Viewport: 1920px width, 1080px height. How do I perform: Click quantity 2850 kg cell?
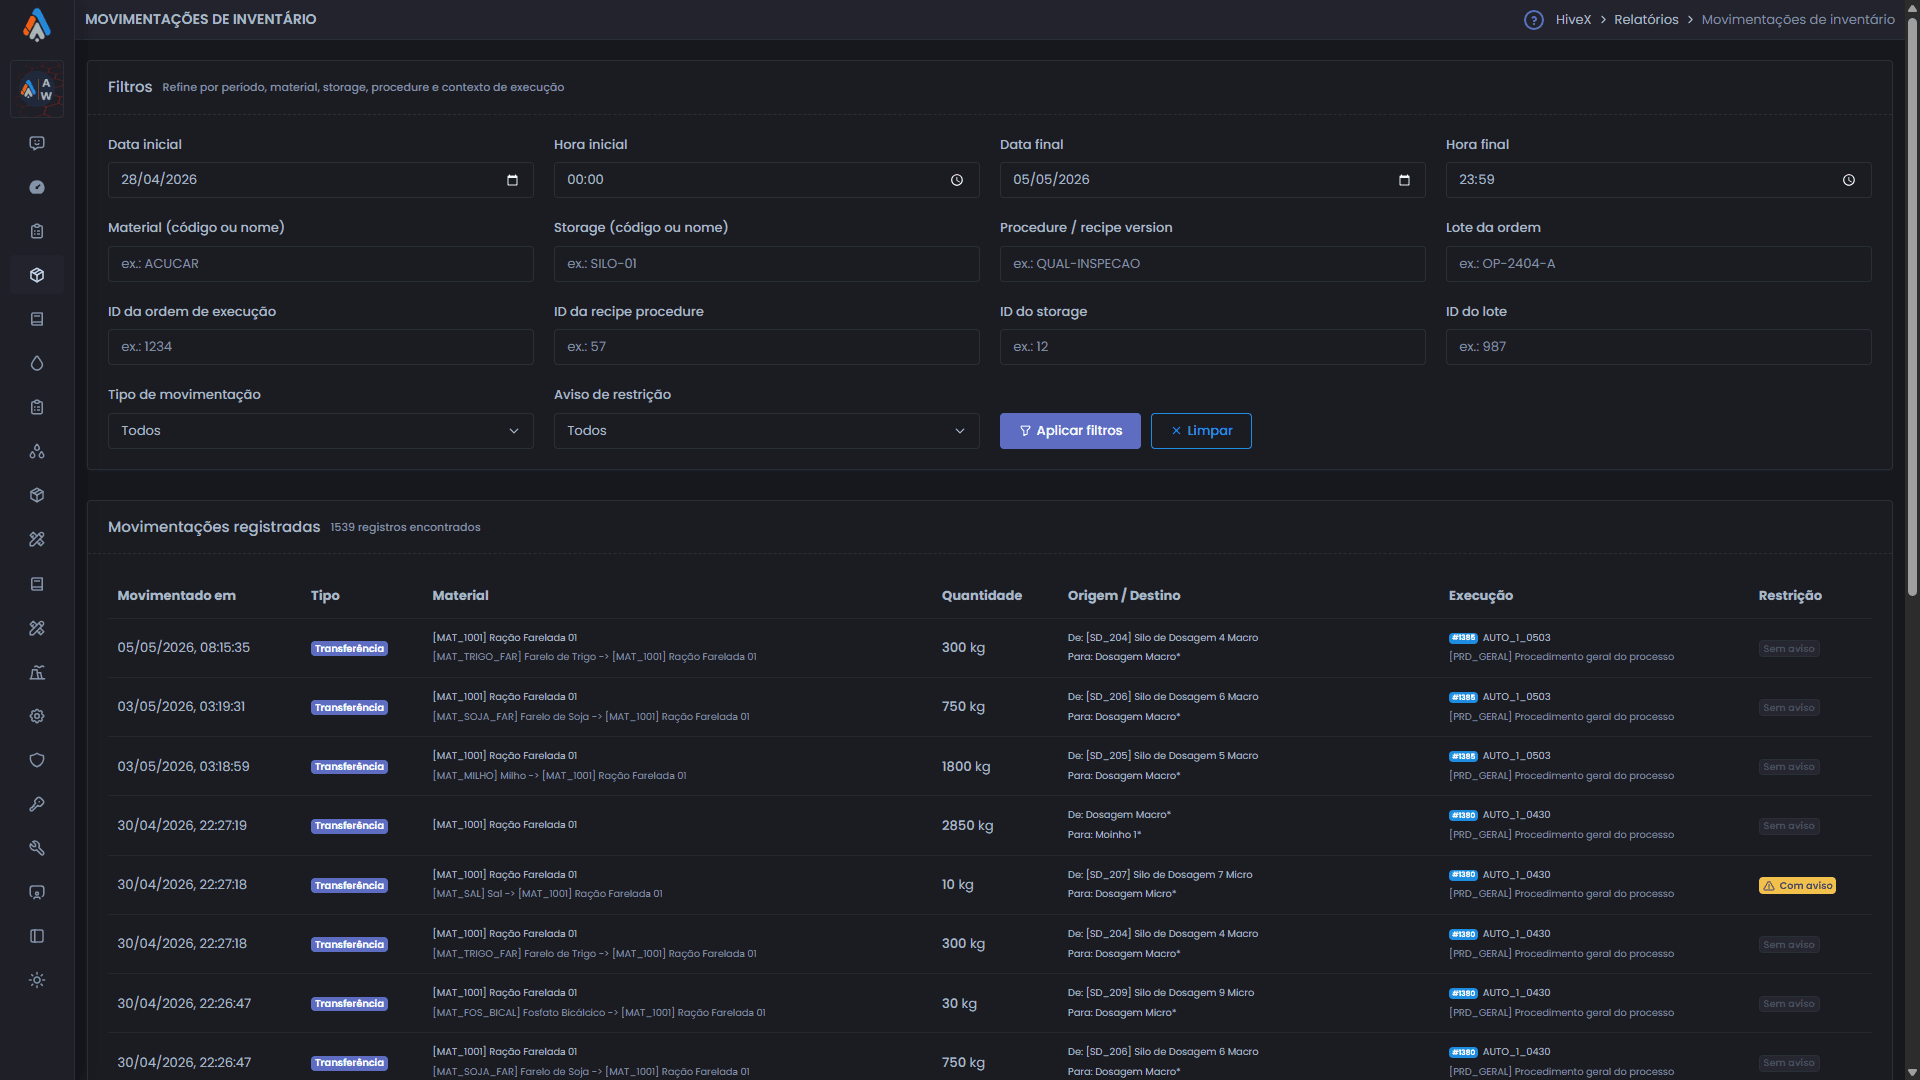(967, 826)
